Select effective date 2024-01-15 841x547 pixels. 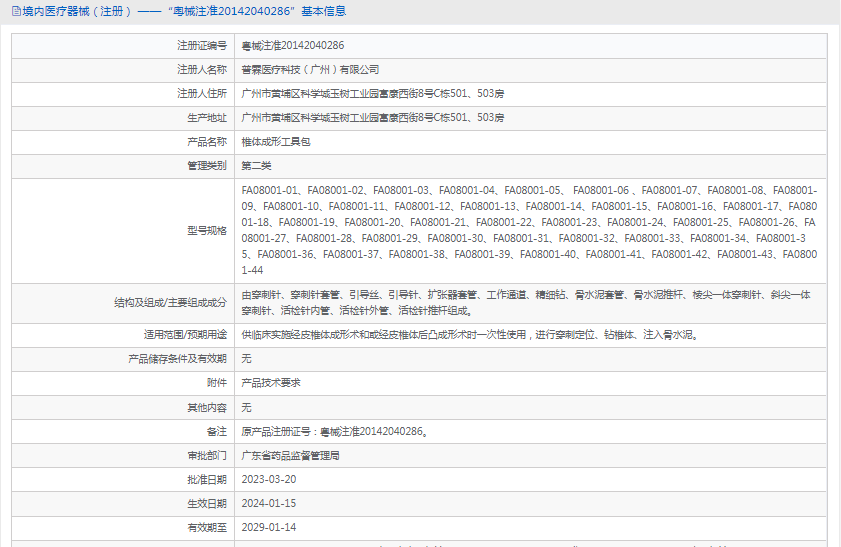(x=269, y=504)
